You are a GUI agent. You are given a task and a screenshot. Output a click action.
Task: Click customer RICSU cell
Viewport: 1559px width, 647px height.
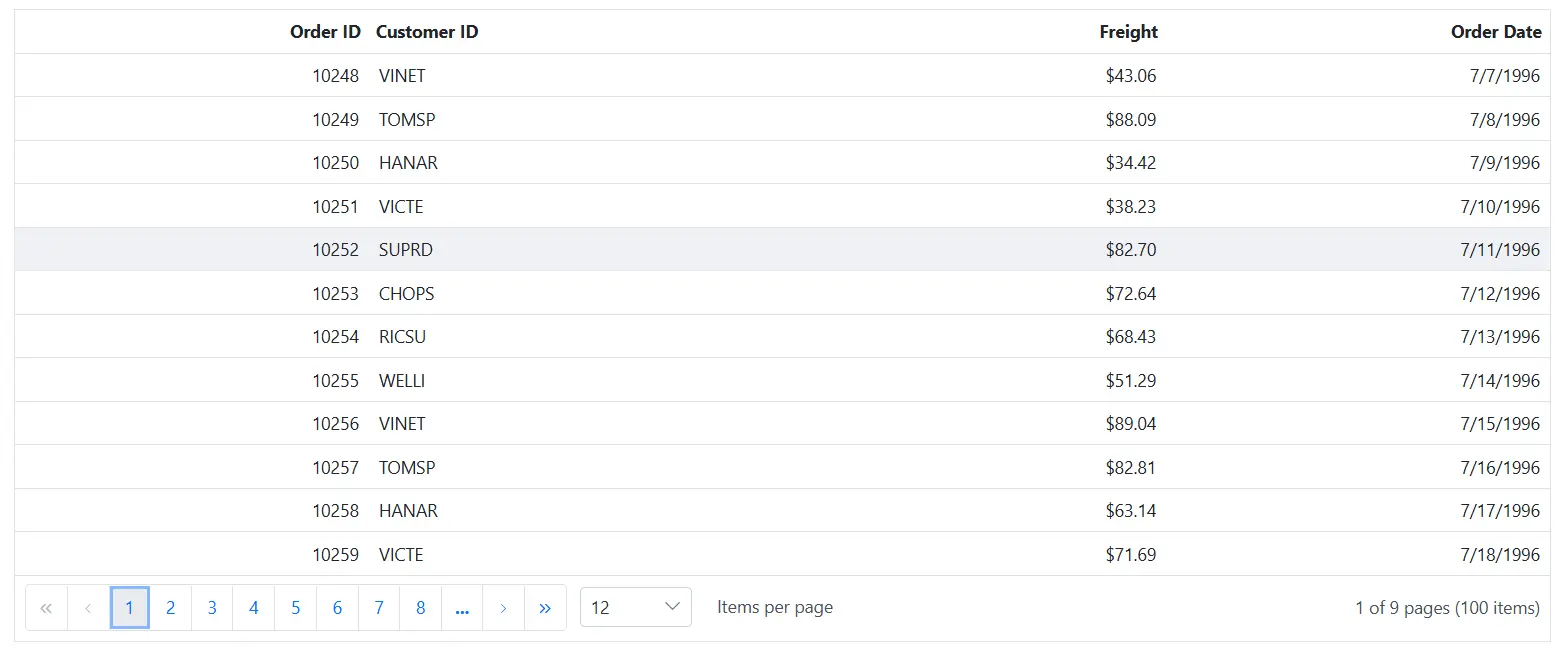tap(402, 337)
